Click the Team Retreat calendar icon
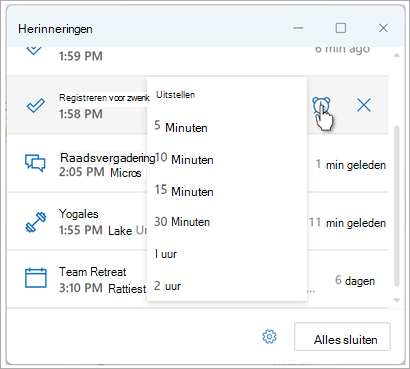The height and width of the screenshot is (369, 410). click(x=36, y=278)
